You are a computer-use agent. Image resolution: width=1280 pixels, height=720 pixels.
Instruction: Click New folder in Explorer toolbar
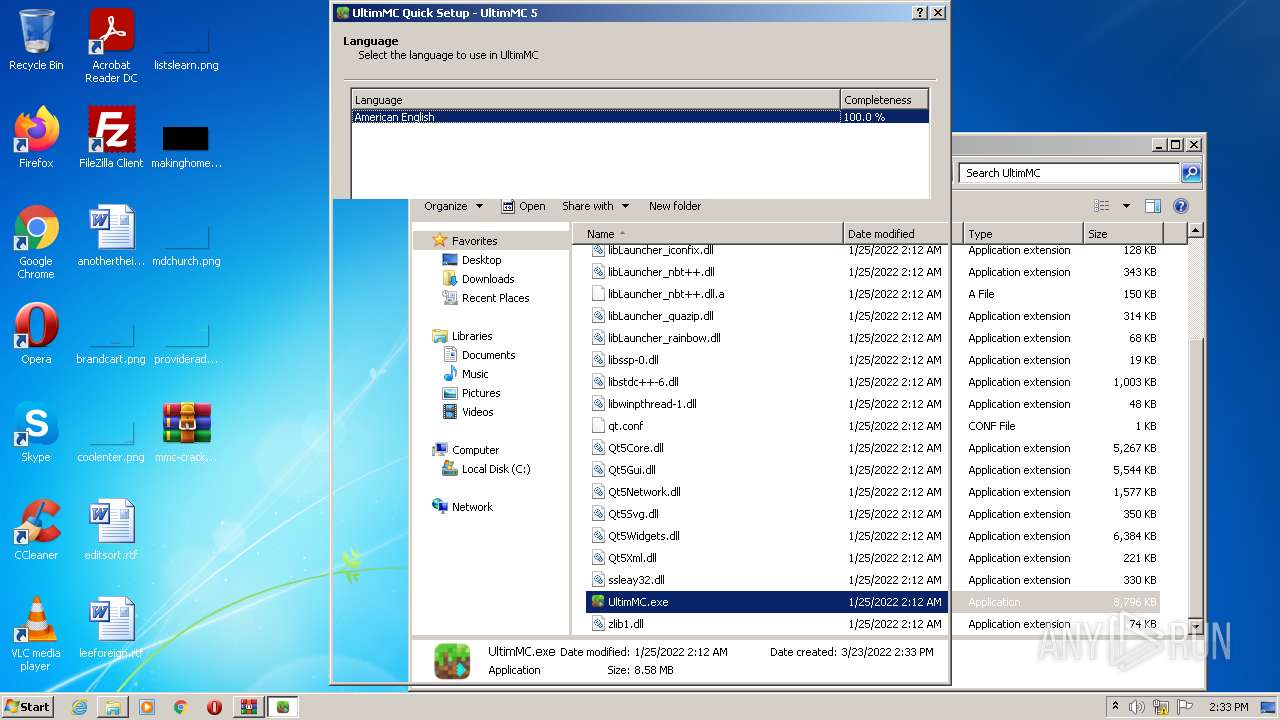[x=675, y=206]
